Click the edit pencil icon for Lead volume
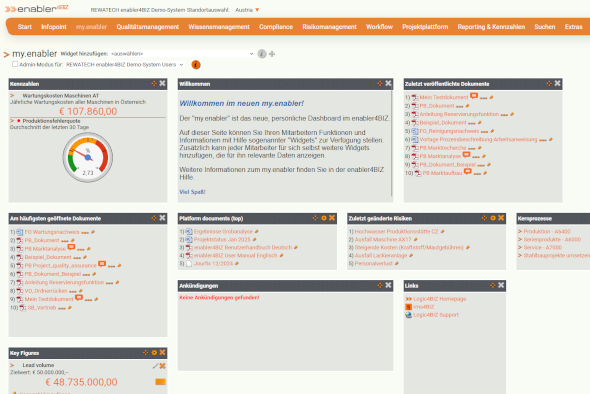Image resolution: width=590 pixels, height=394 pixels. [x=155, y=366]
